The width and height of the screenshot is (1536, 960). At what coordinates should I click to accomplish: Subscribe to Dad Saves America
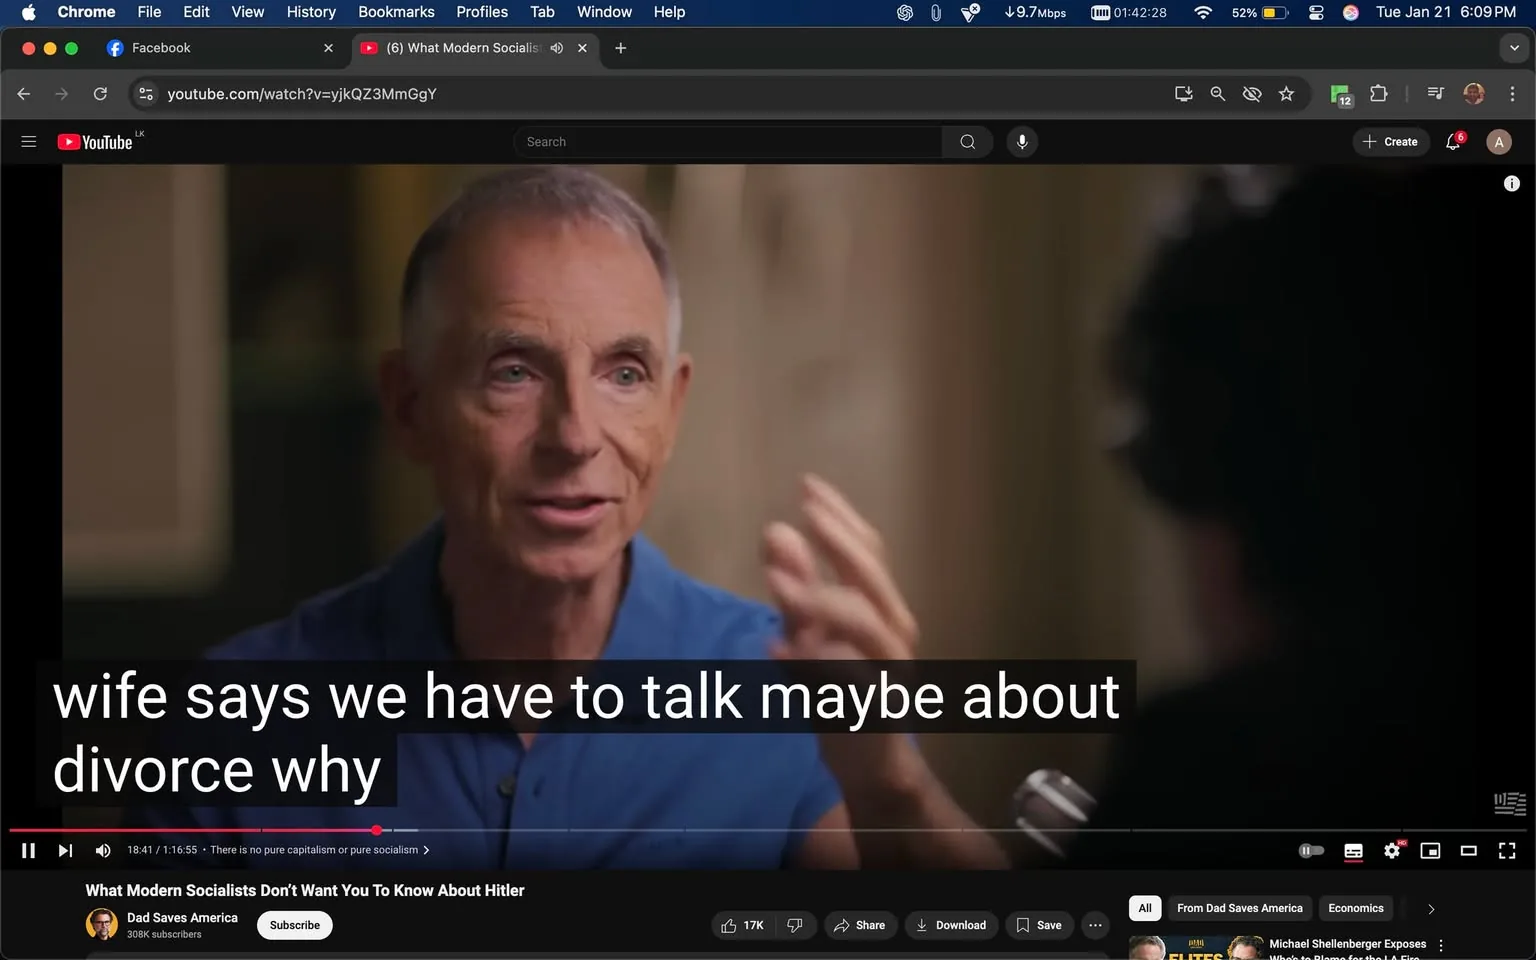point(294,925)
